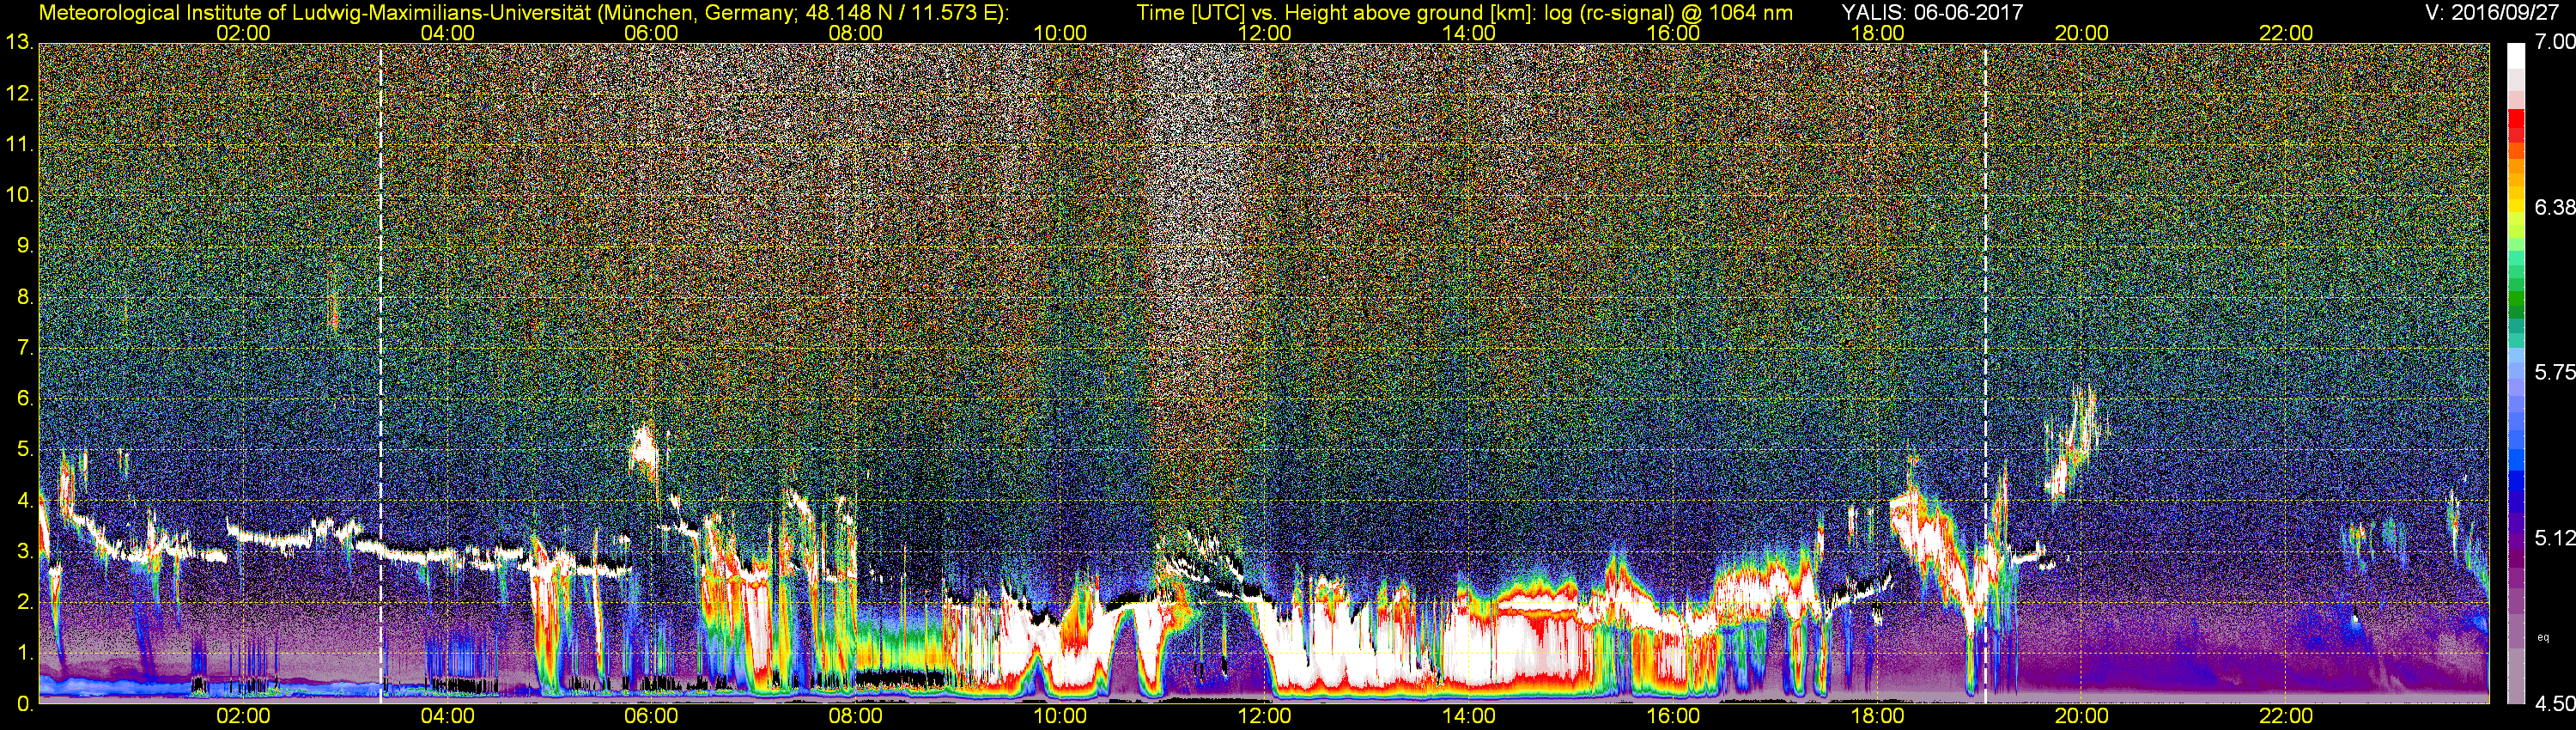This screenshot has width=2576, height=730.
Task: Click the 5.75 colorbar scale value
Action: 2555,372
